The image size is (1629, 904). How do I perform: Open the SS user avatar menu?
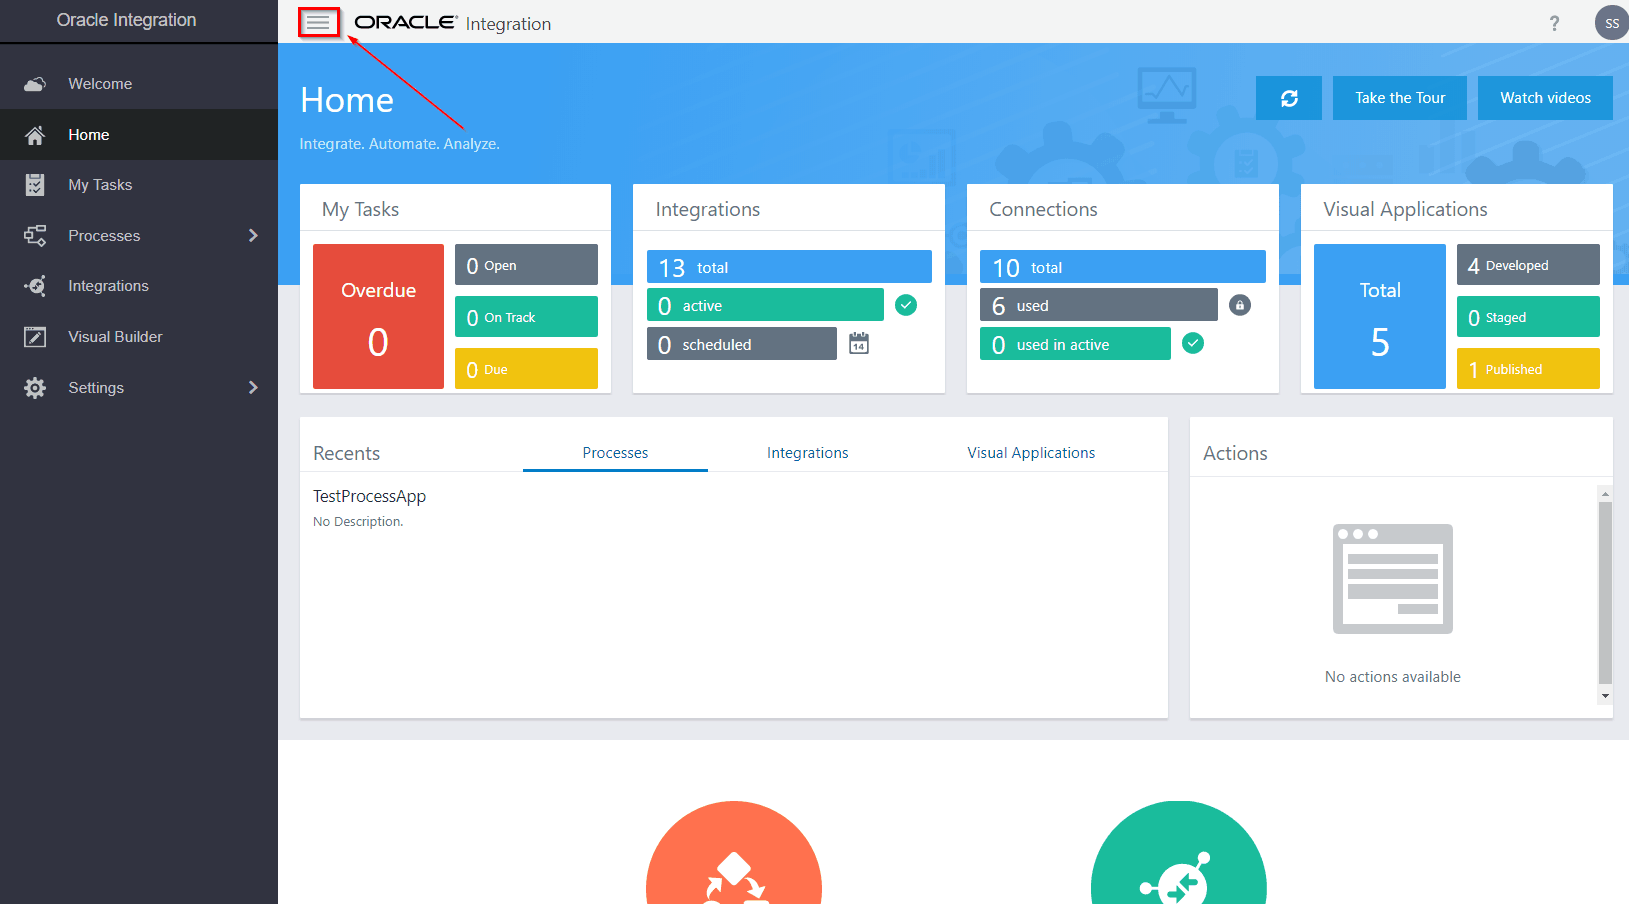(x=1611, y=23)
